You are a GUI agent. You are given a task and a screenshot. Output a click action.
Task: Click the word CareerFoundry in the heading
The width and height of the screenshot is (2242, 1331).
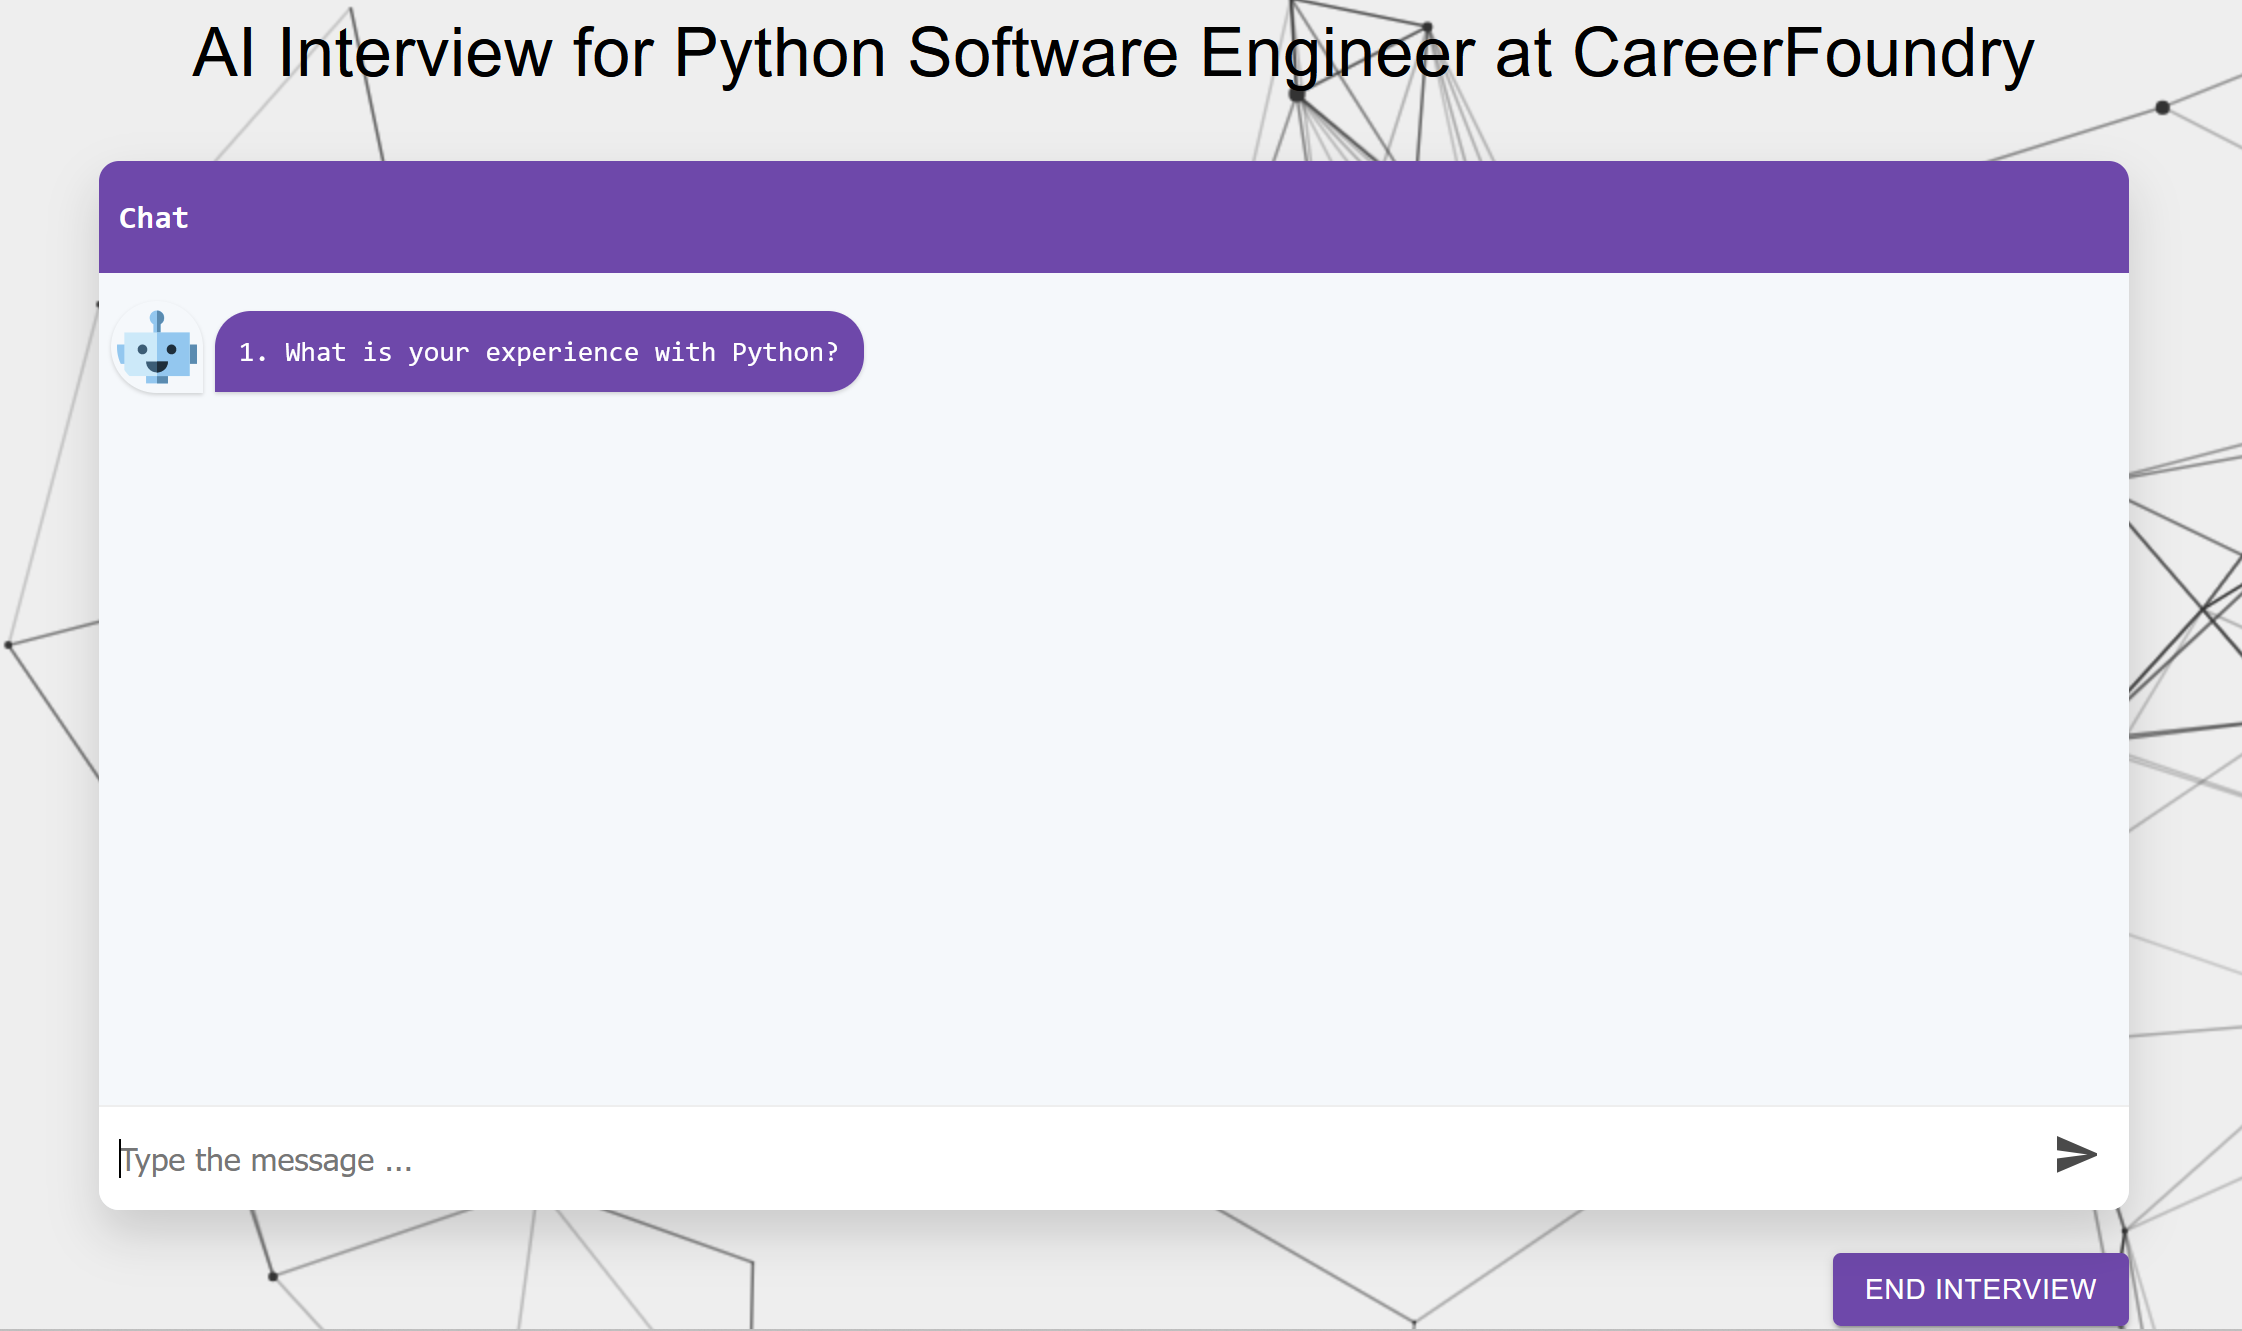[1802, 53]
